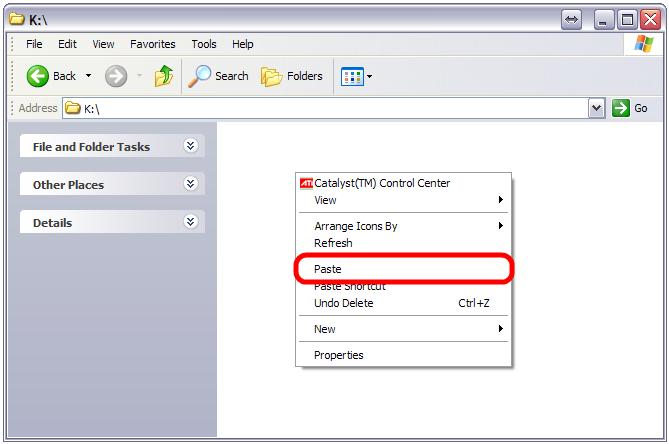Open the Address bar dropdown list
Image resolution: width=669 pixels, height=444 pixels.
pyautogui.click(x=597, y=108)
